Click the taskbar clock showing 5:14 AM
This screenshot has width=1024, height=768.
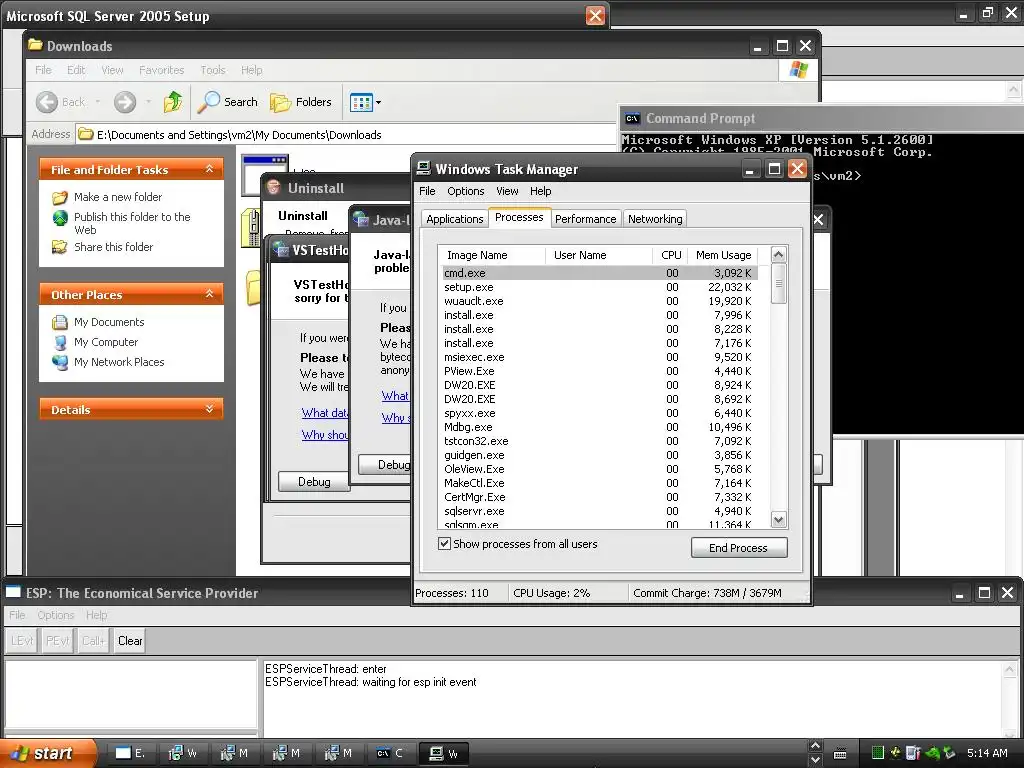point(987,753)
